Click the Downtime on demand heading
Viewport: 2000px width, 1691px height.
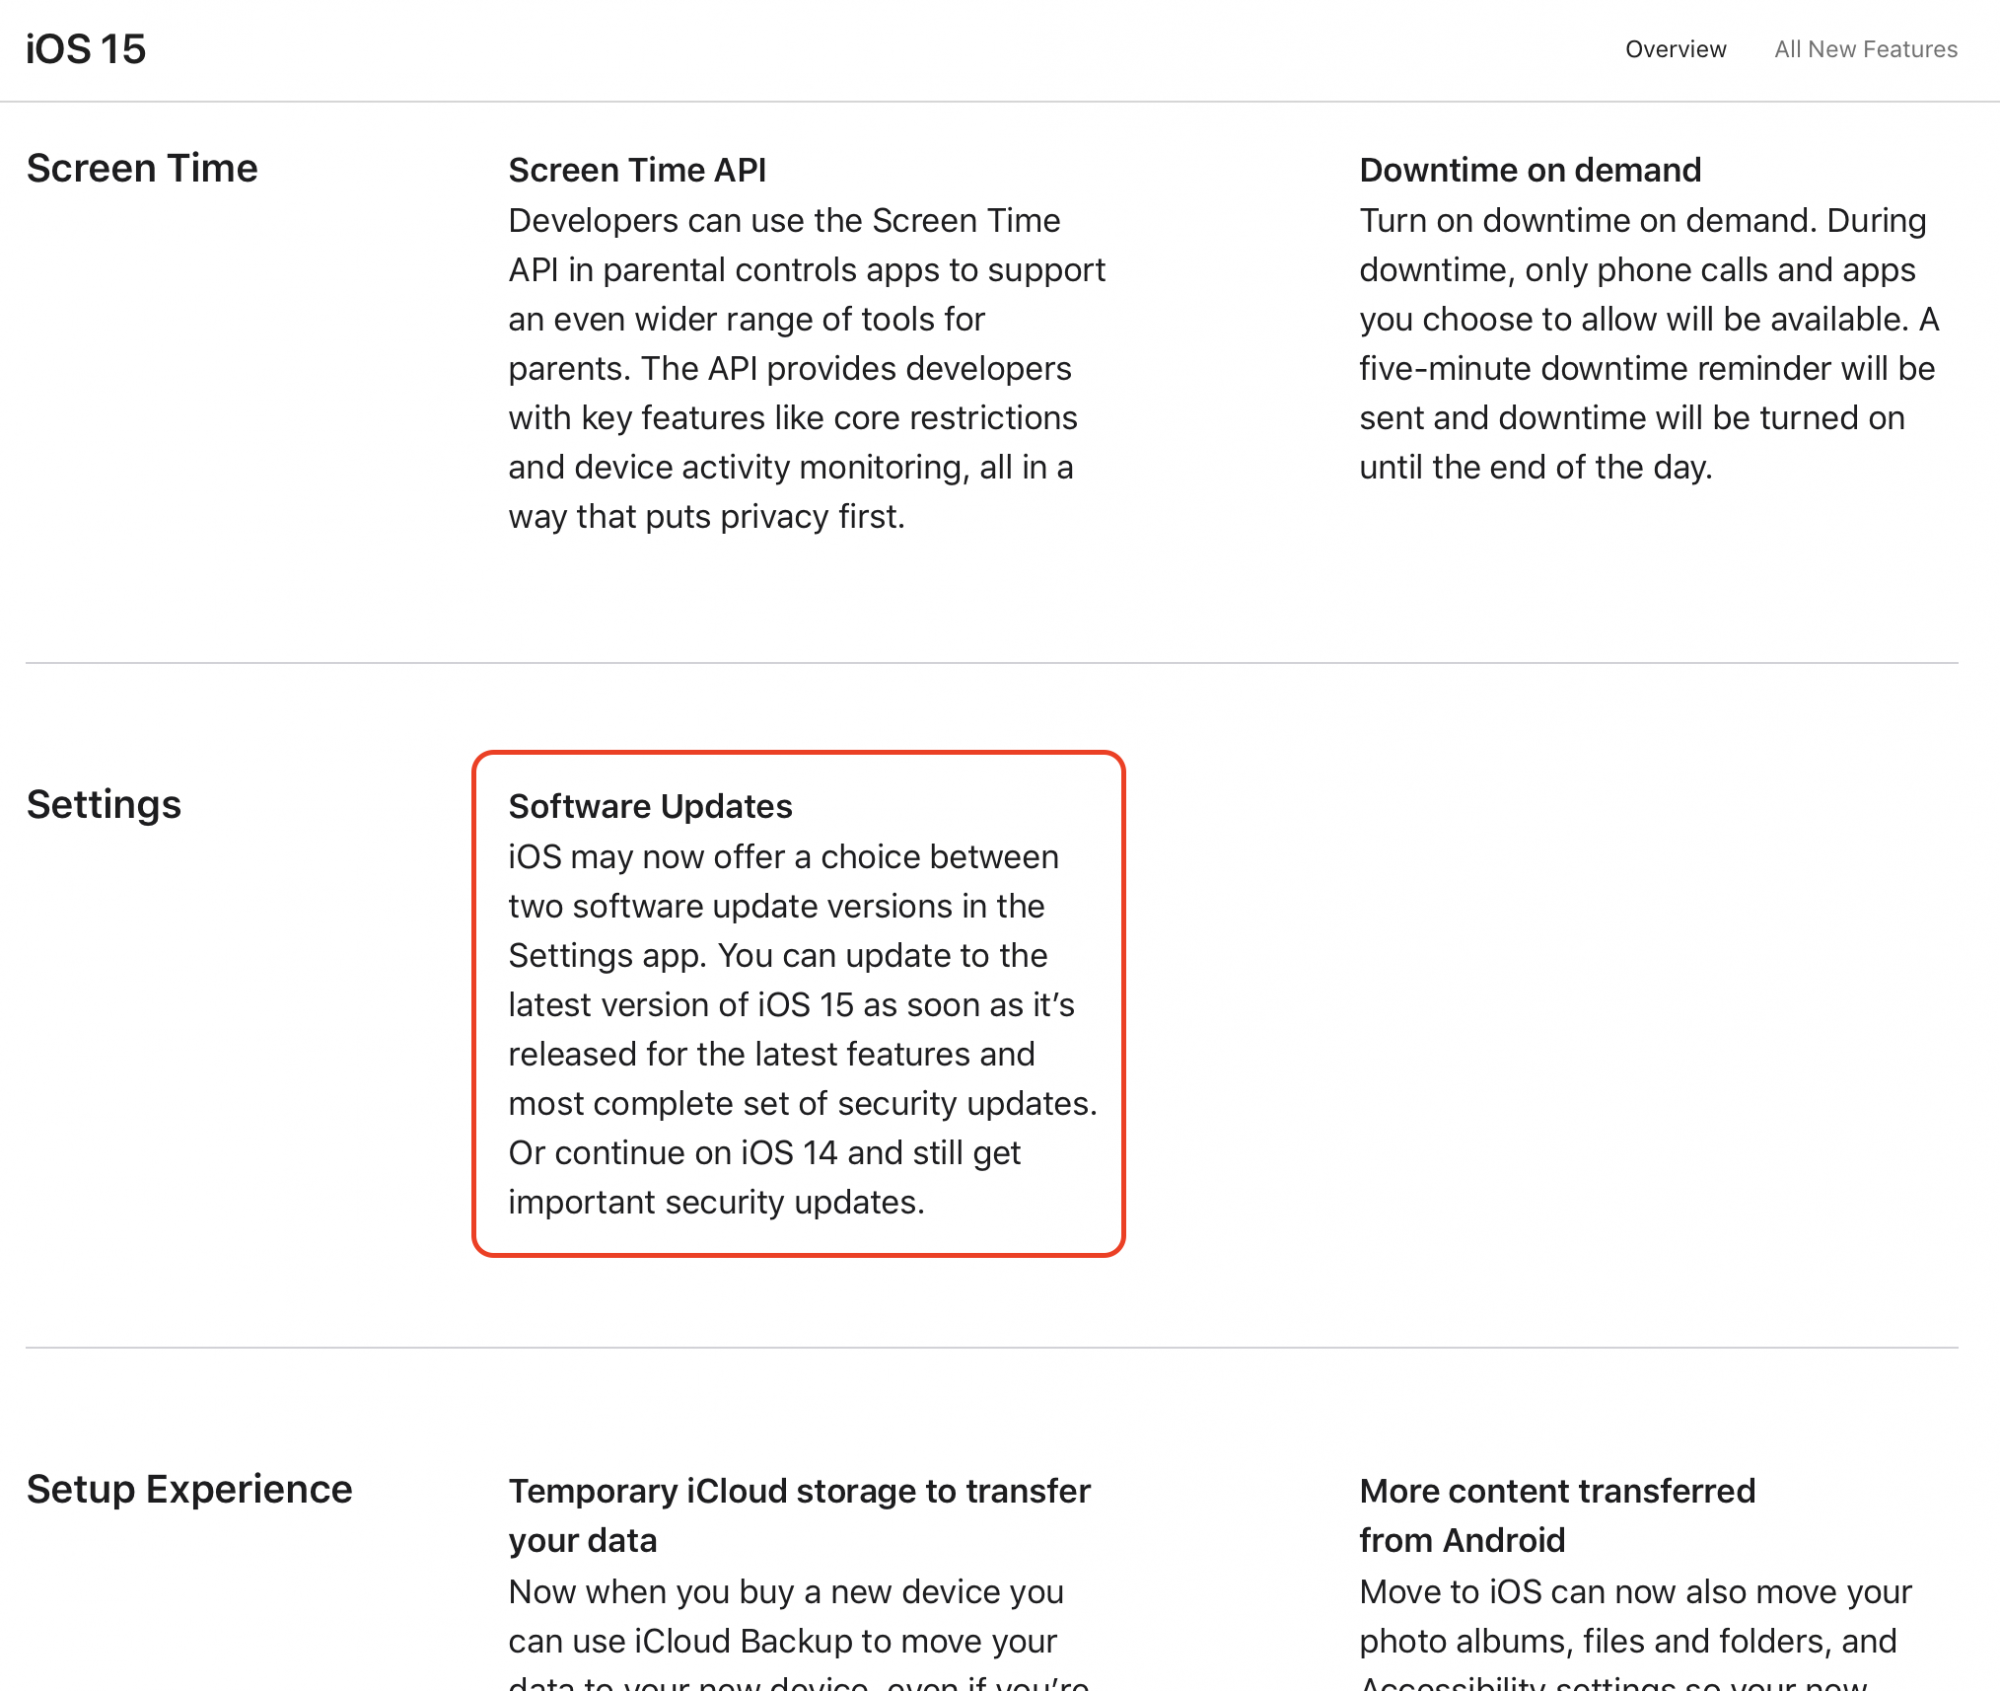click(1529, 170)
